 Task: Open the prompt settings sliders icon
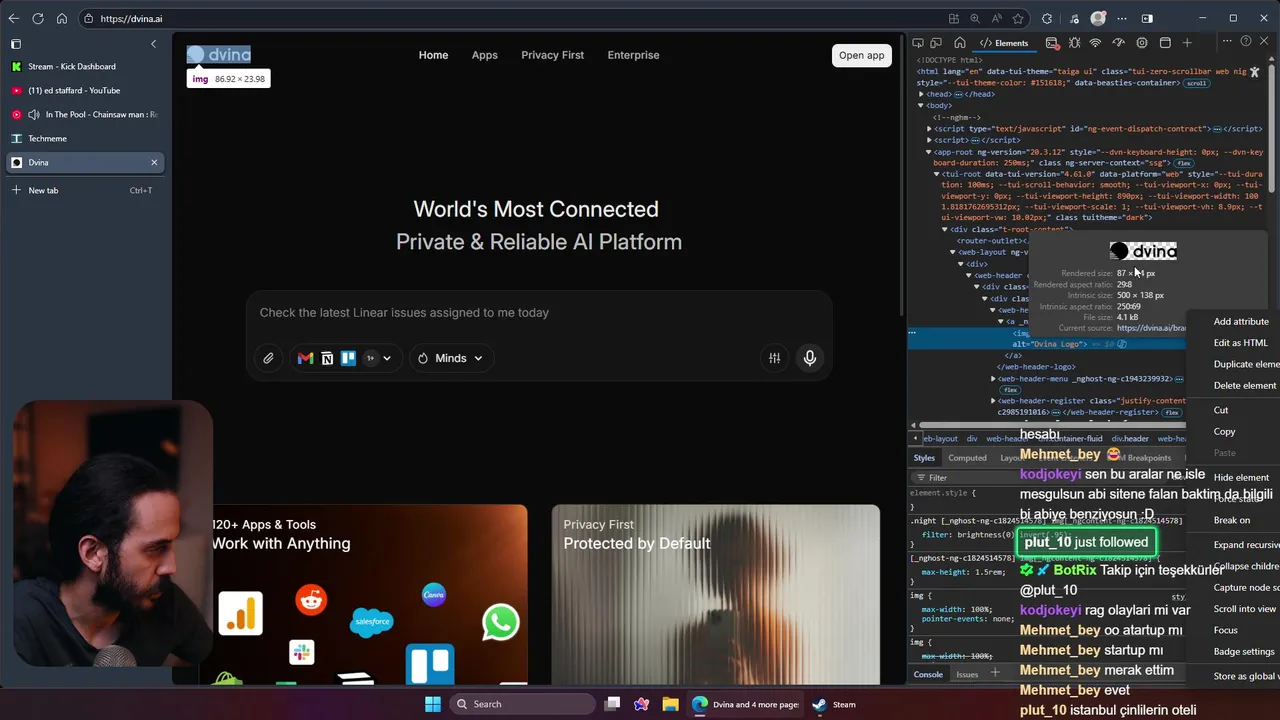[x=774, y=358]
